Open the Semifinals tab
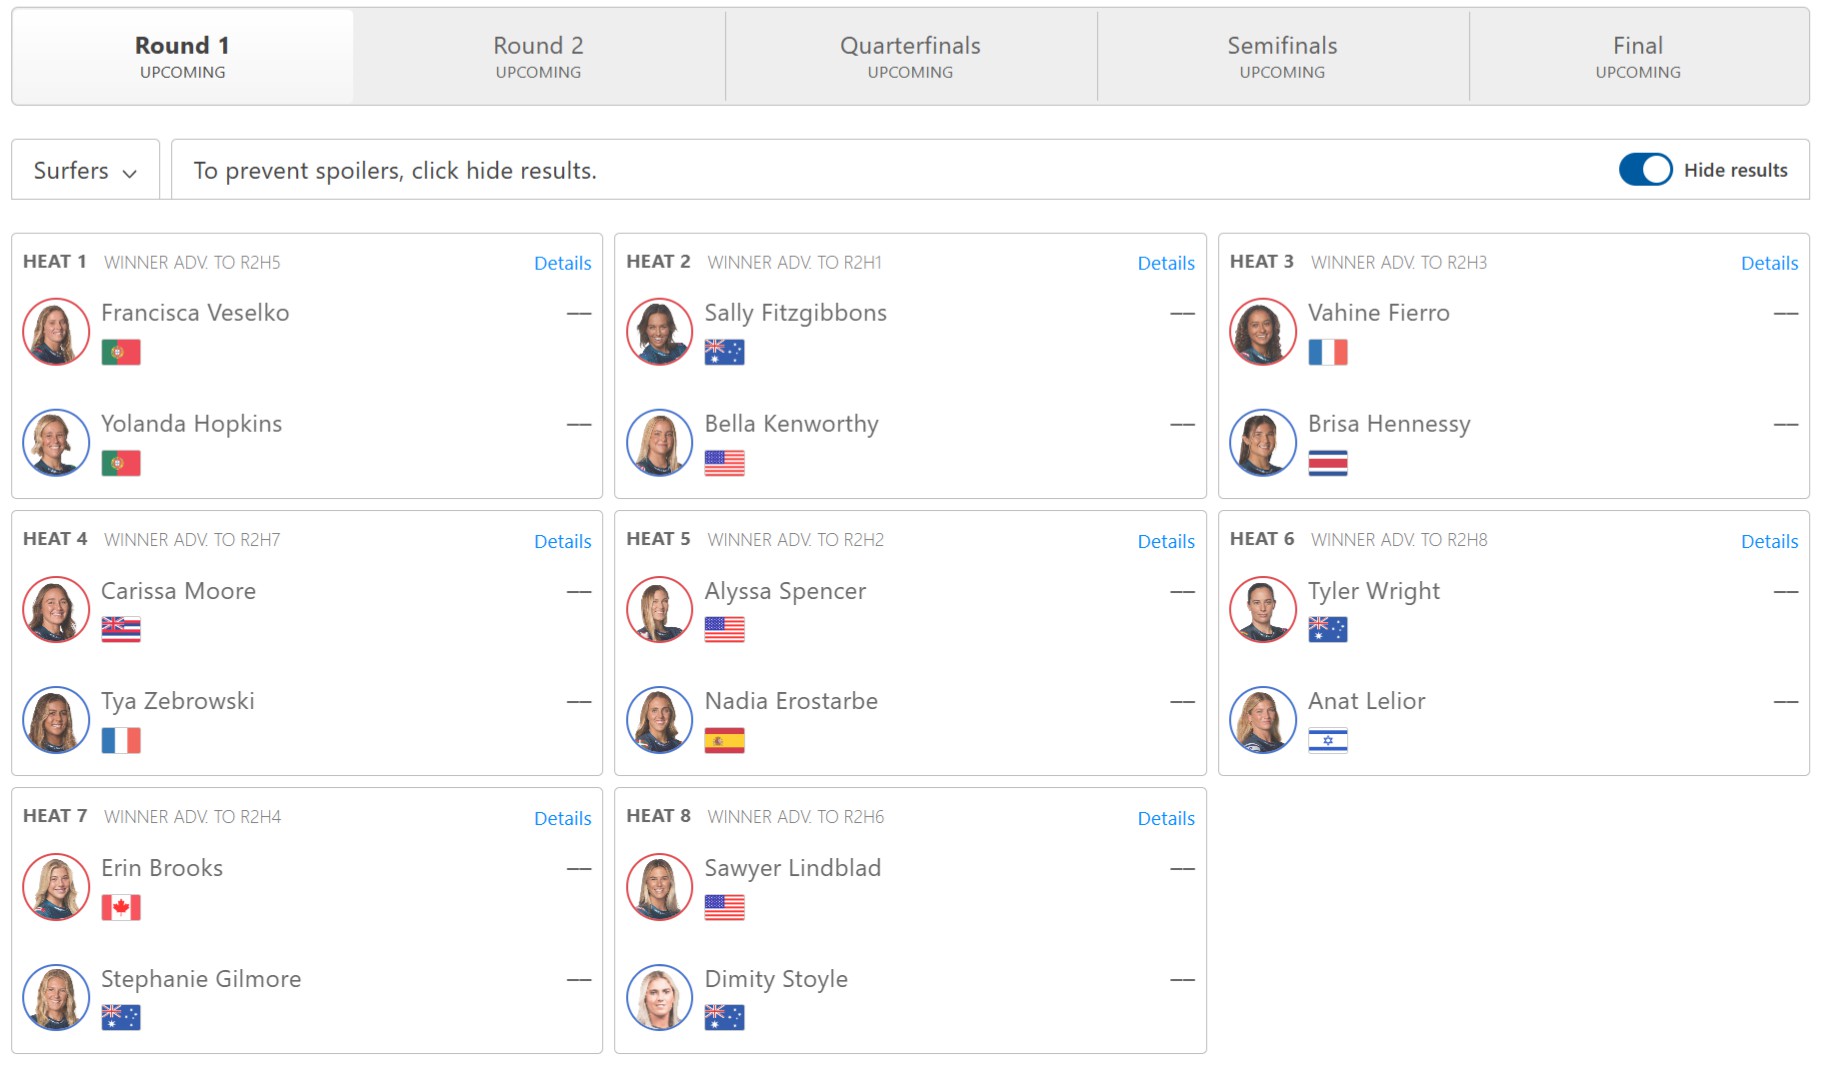 [1282, 57]
